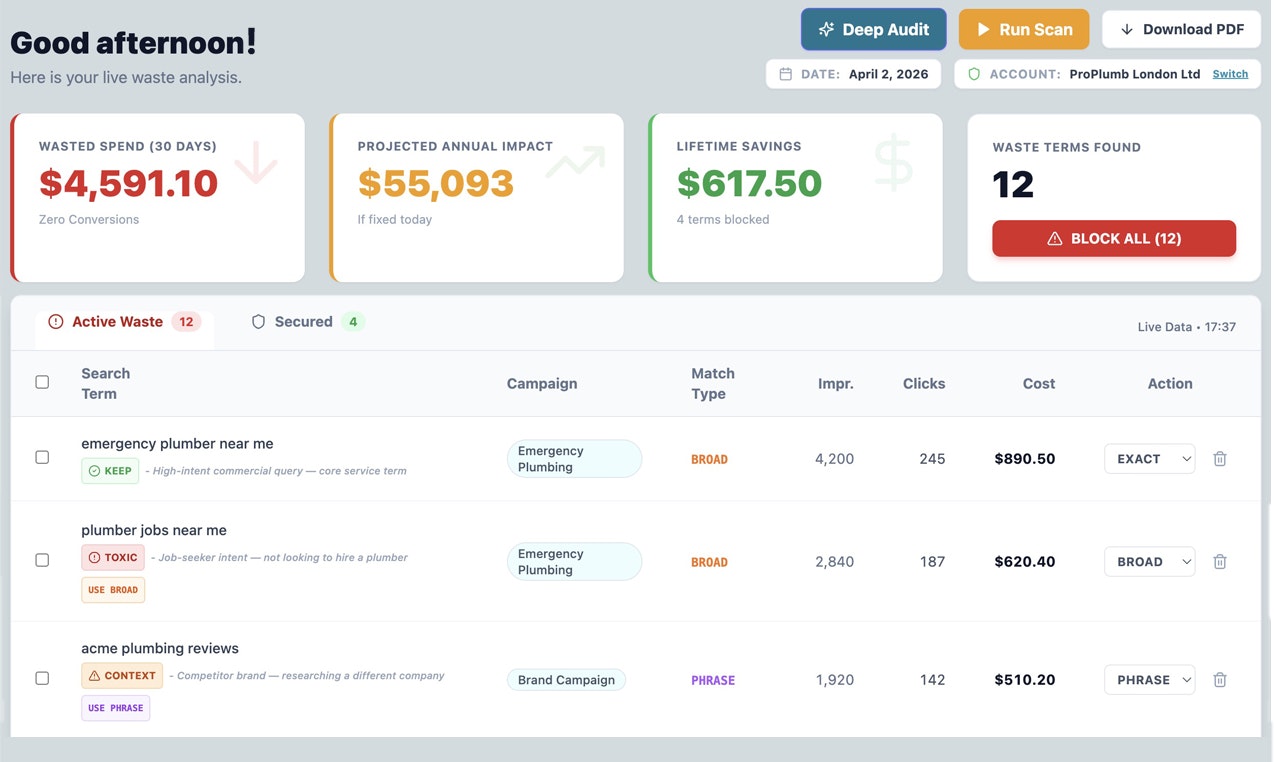This screenshot has width=1274, height=762.
Task: Click the KEEP tag
Action: [x=110, y=471]
